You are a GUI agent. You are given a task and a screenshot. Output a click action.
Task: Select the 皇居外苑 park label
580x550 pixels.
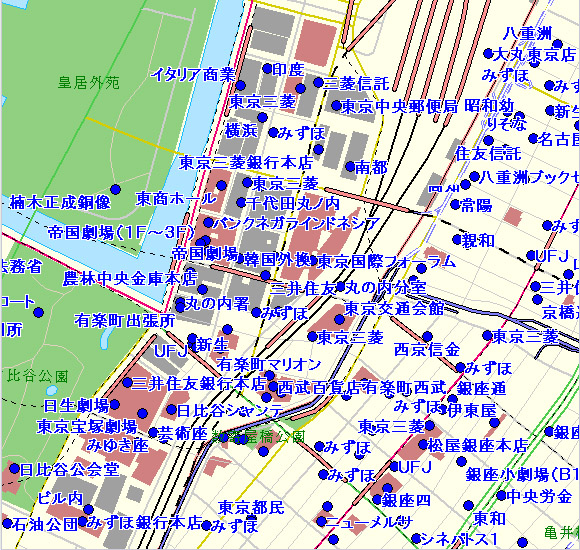click(89, 82)
